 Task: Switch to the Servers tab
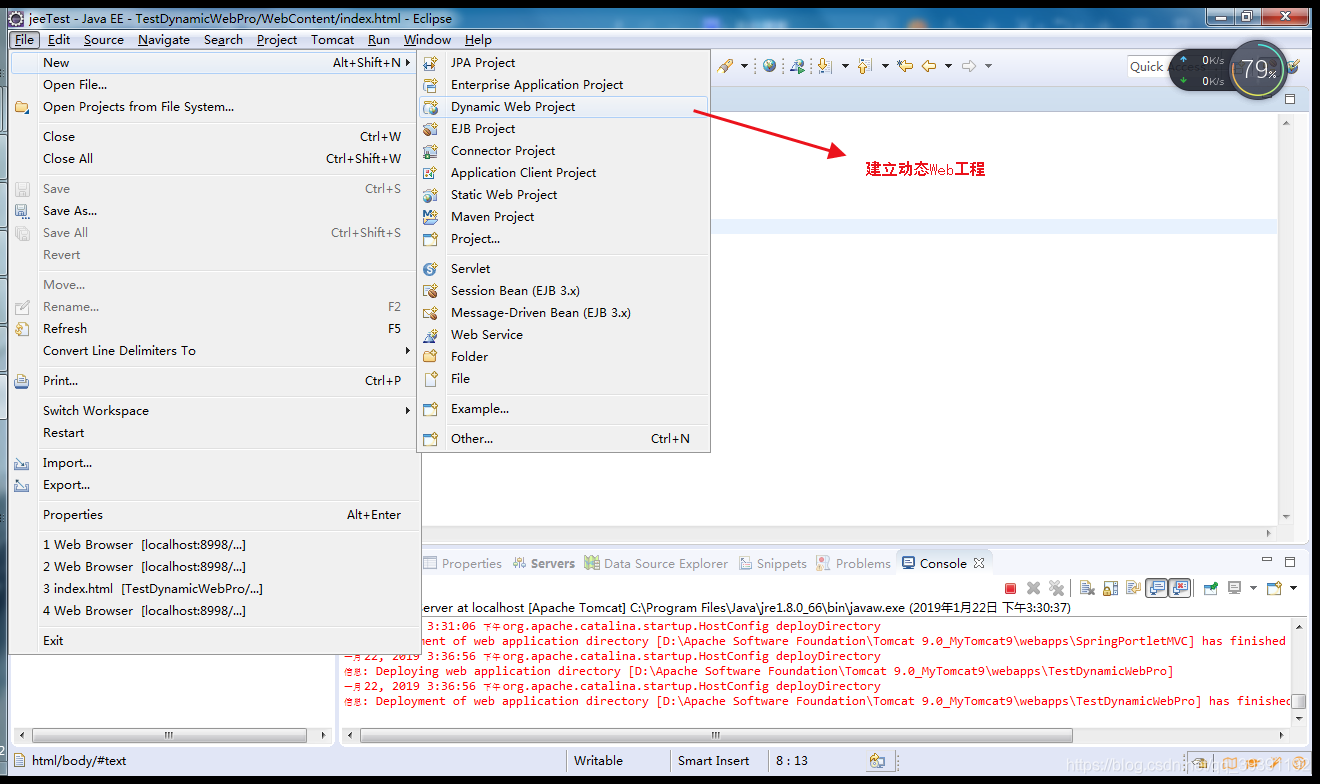coord(543,563)
